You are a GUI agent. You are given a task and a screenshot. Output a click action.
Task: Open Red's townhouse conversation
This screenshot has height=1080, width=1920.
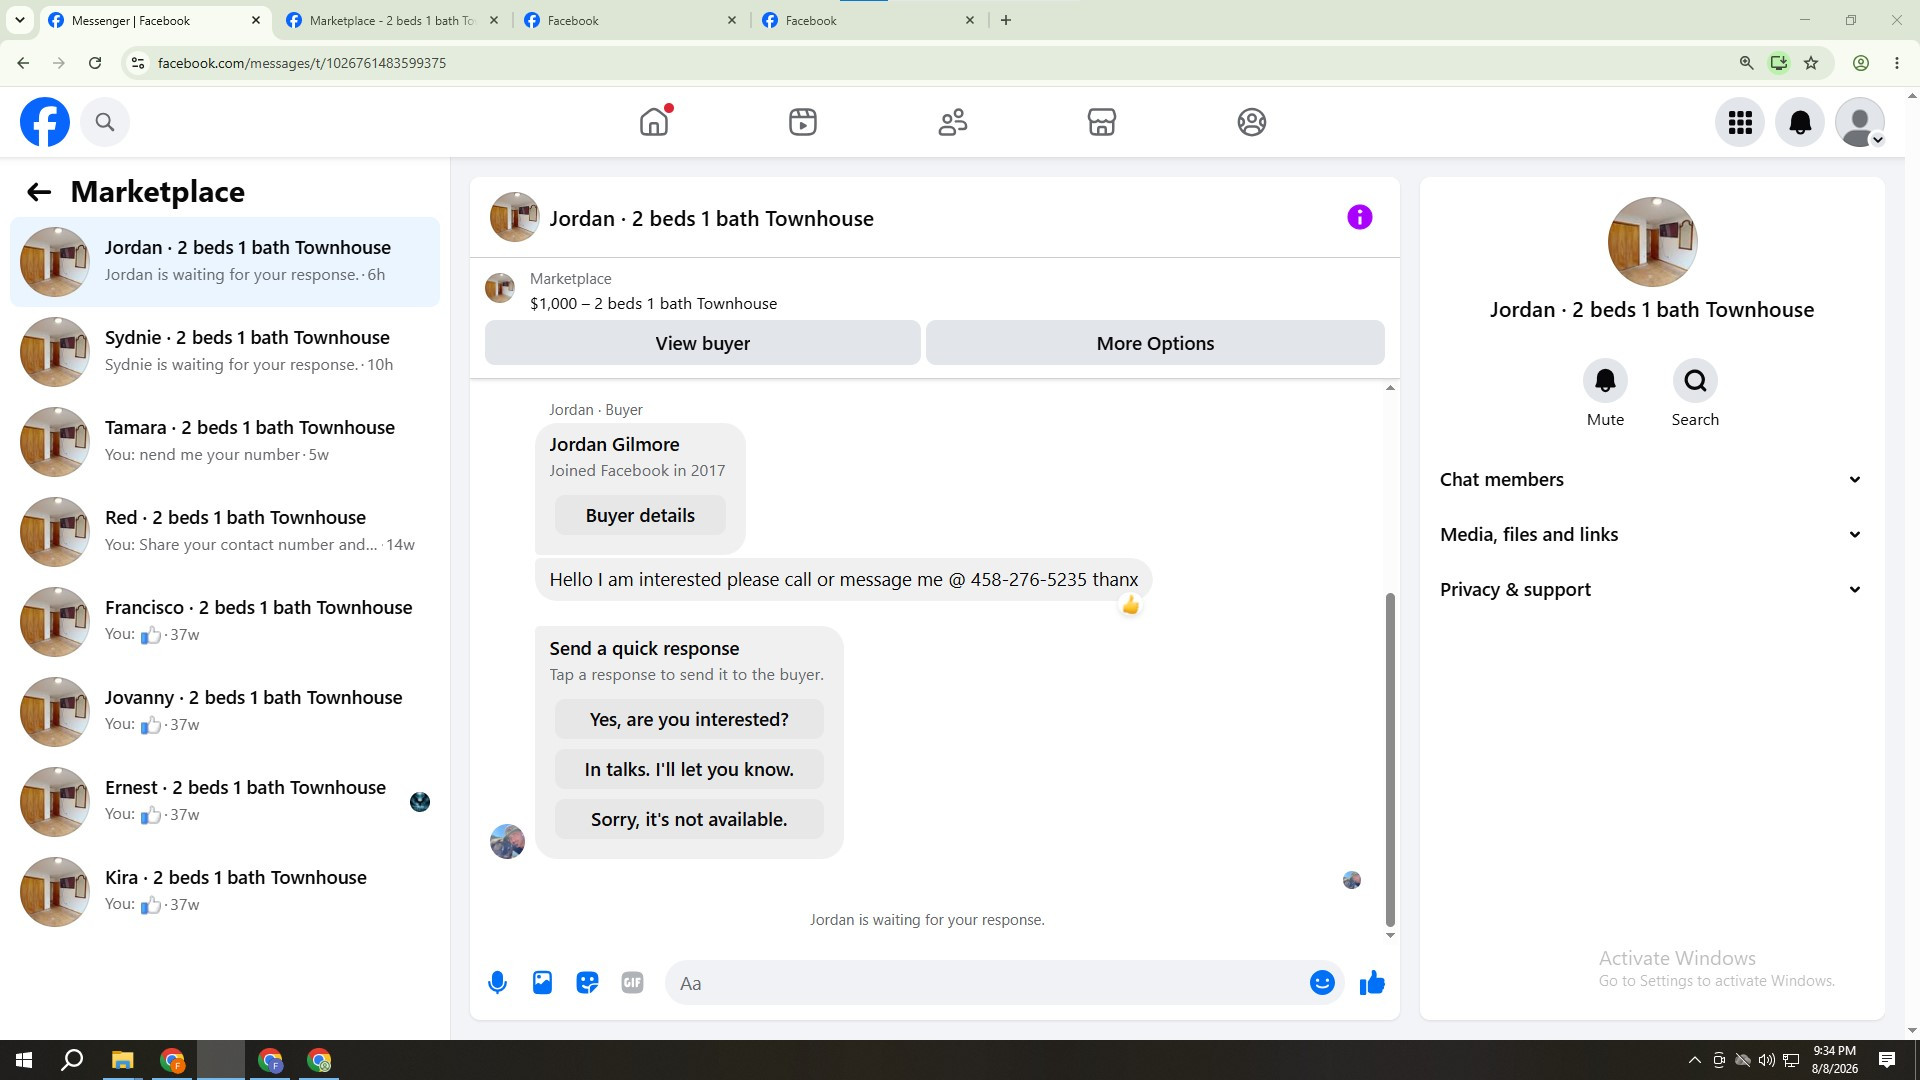(x=225, y=532)
